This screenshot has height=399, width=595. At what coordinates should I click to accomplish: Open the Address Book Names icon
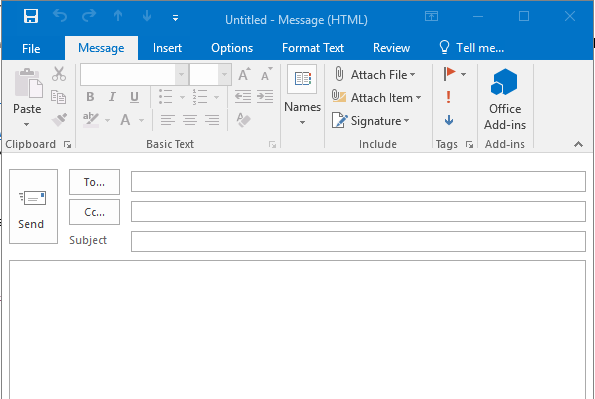302,79
